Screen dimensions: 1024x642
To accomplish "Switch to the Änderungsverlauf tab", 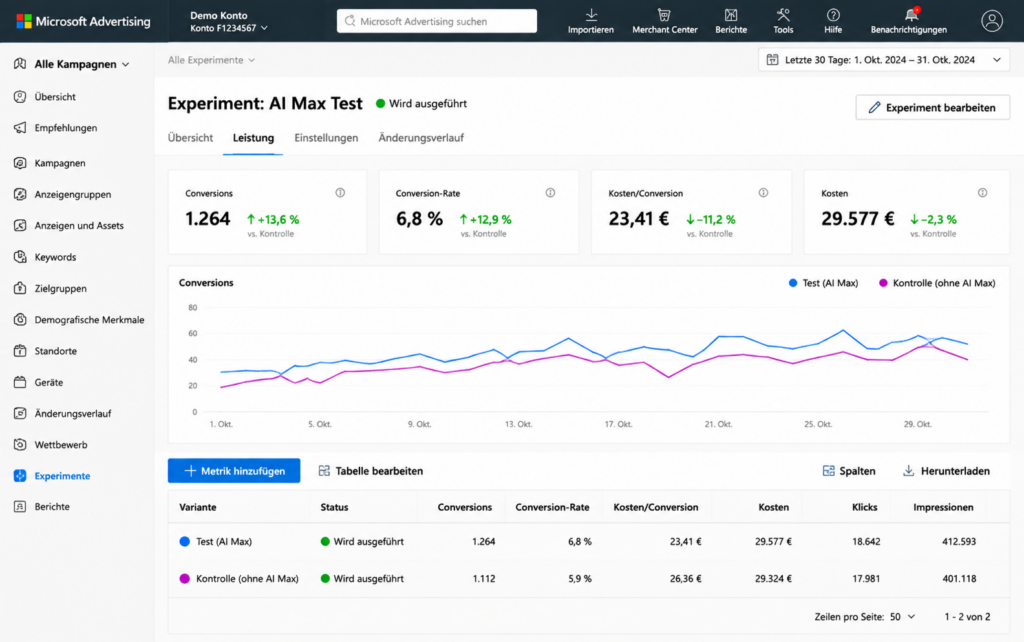I will point(421,138).
